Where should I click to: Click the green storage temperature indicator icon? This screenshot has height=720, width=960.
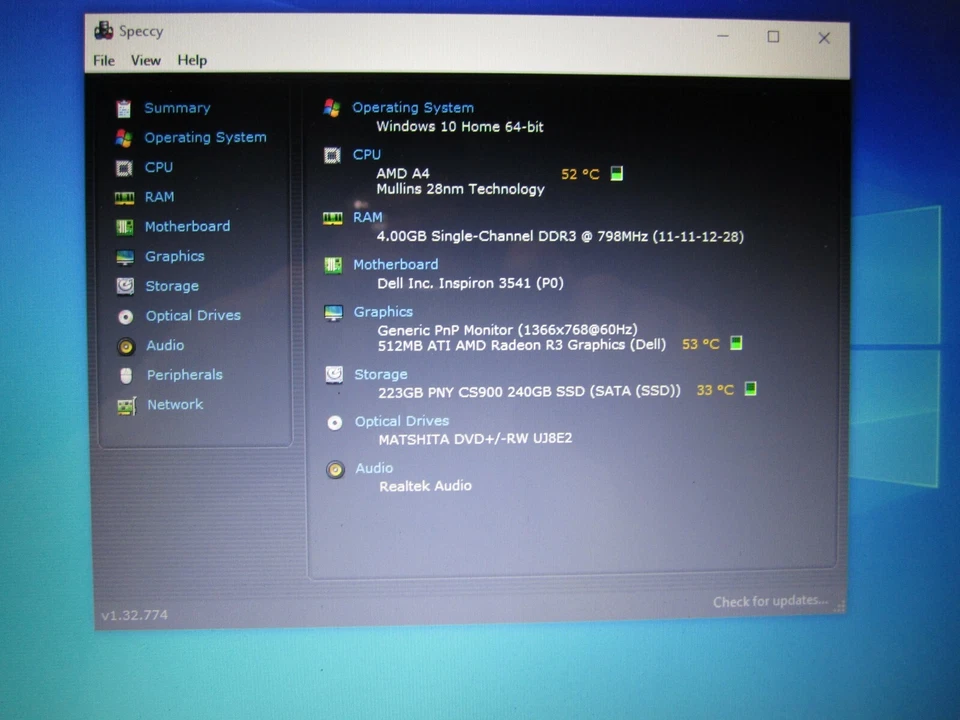coord(750,388)
